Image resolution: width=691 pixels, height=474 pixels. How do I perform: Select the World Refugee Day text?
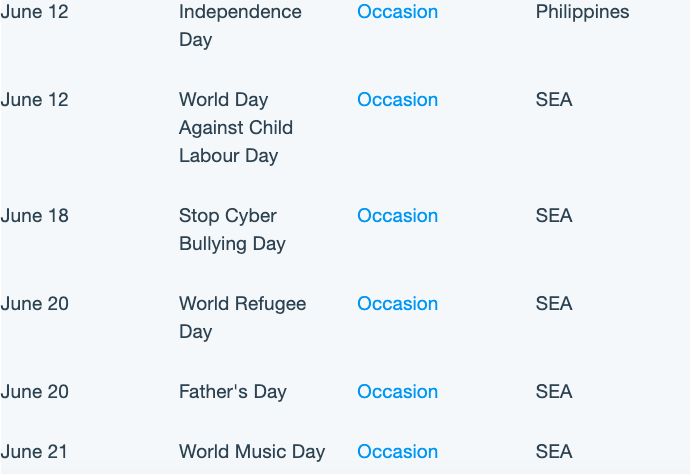pos(242,318)
